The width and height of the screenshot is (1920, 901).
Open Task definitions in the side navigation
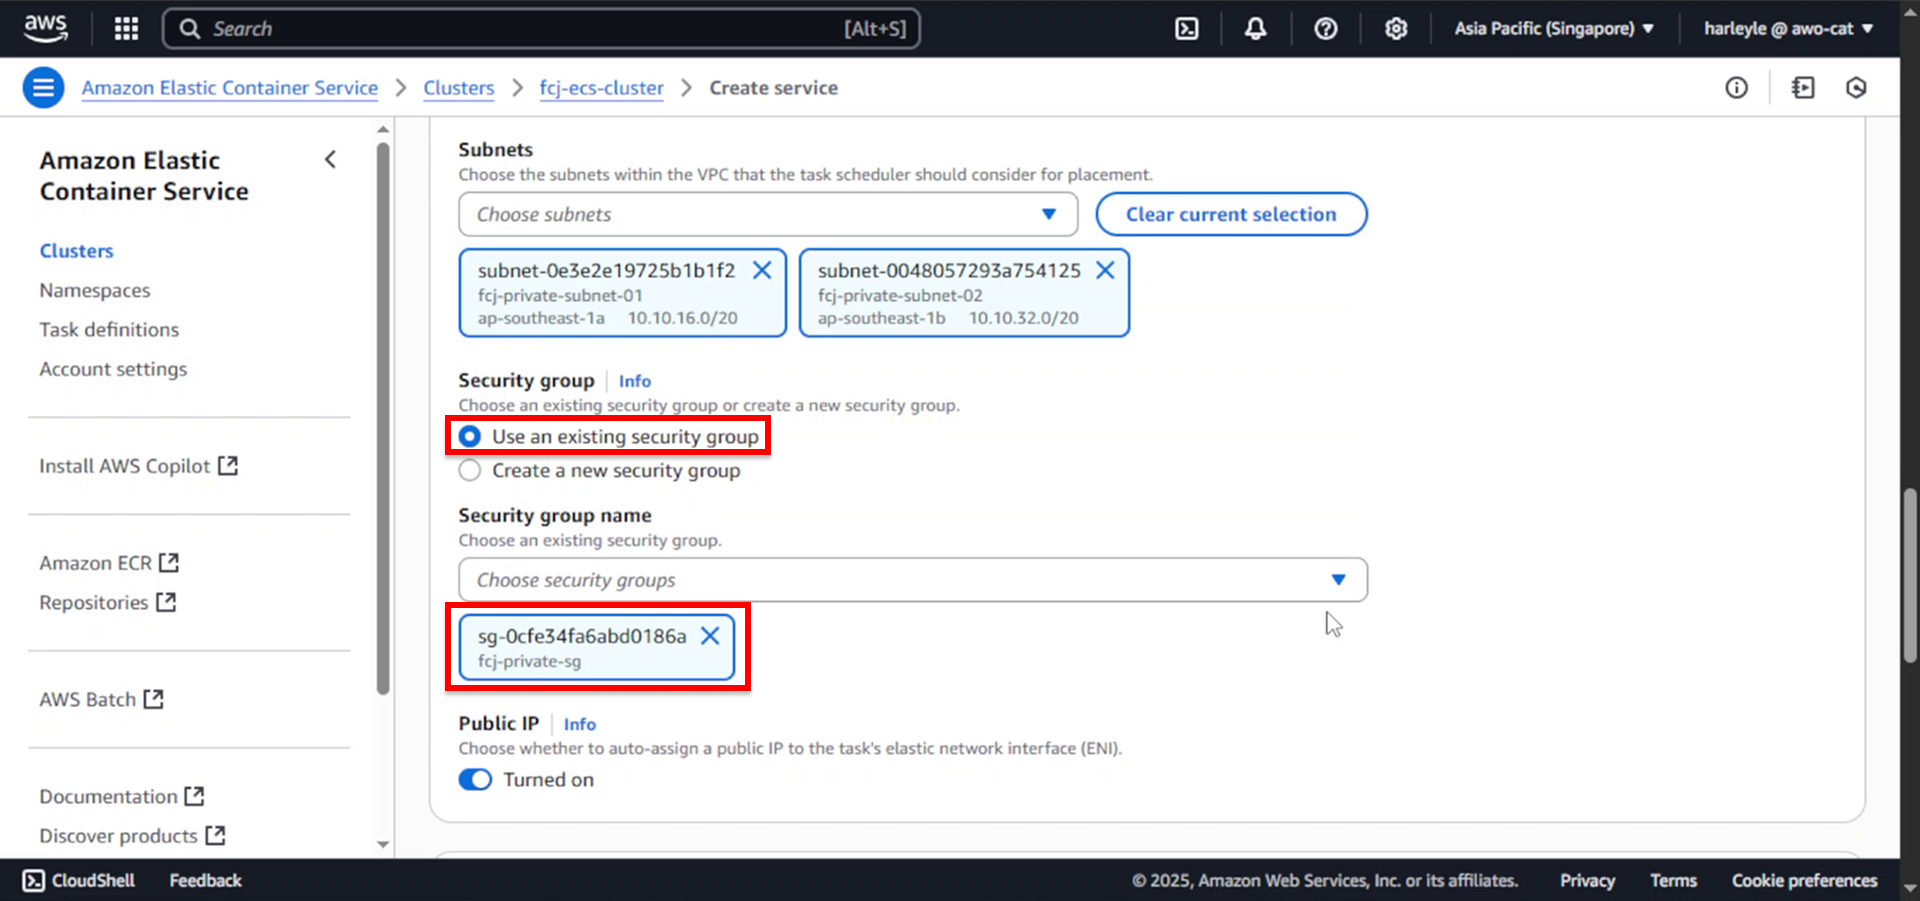(x=109, y=329)
